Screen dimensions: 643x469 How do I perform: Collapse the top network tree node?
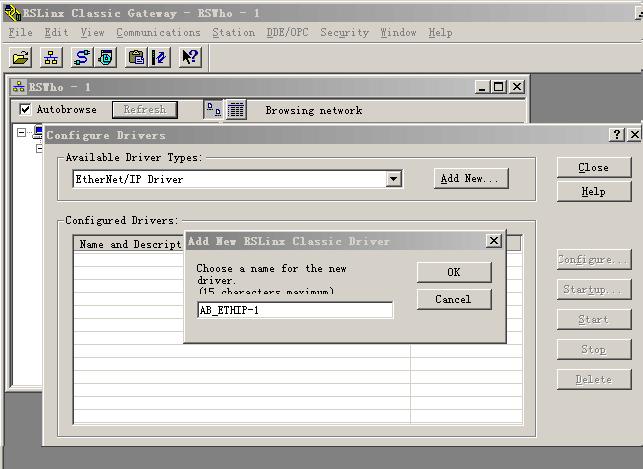coord(21,132)
